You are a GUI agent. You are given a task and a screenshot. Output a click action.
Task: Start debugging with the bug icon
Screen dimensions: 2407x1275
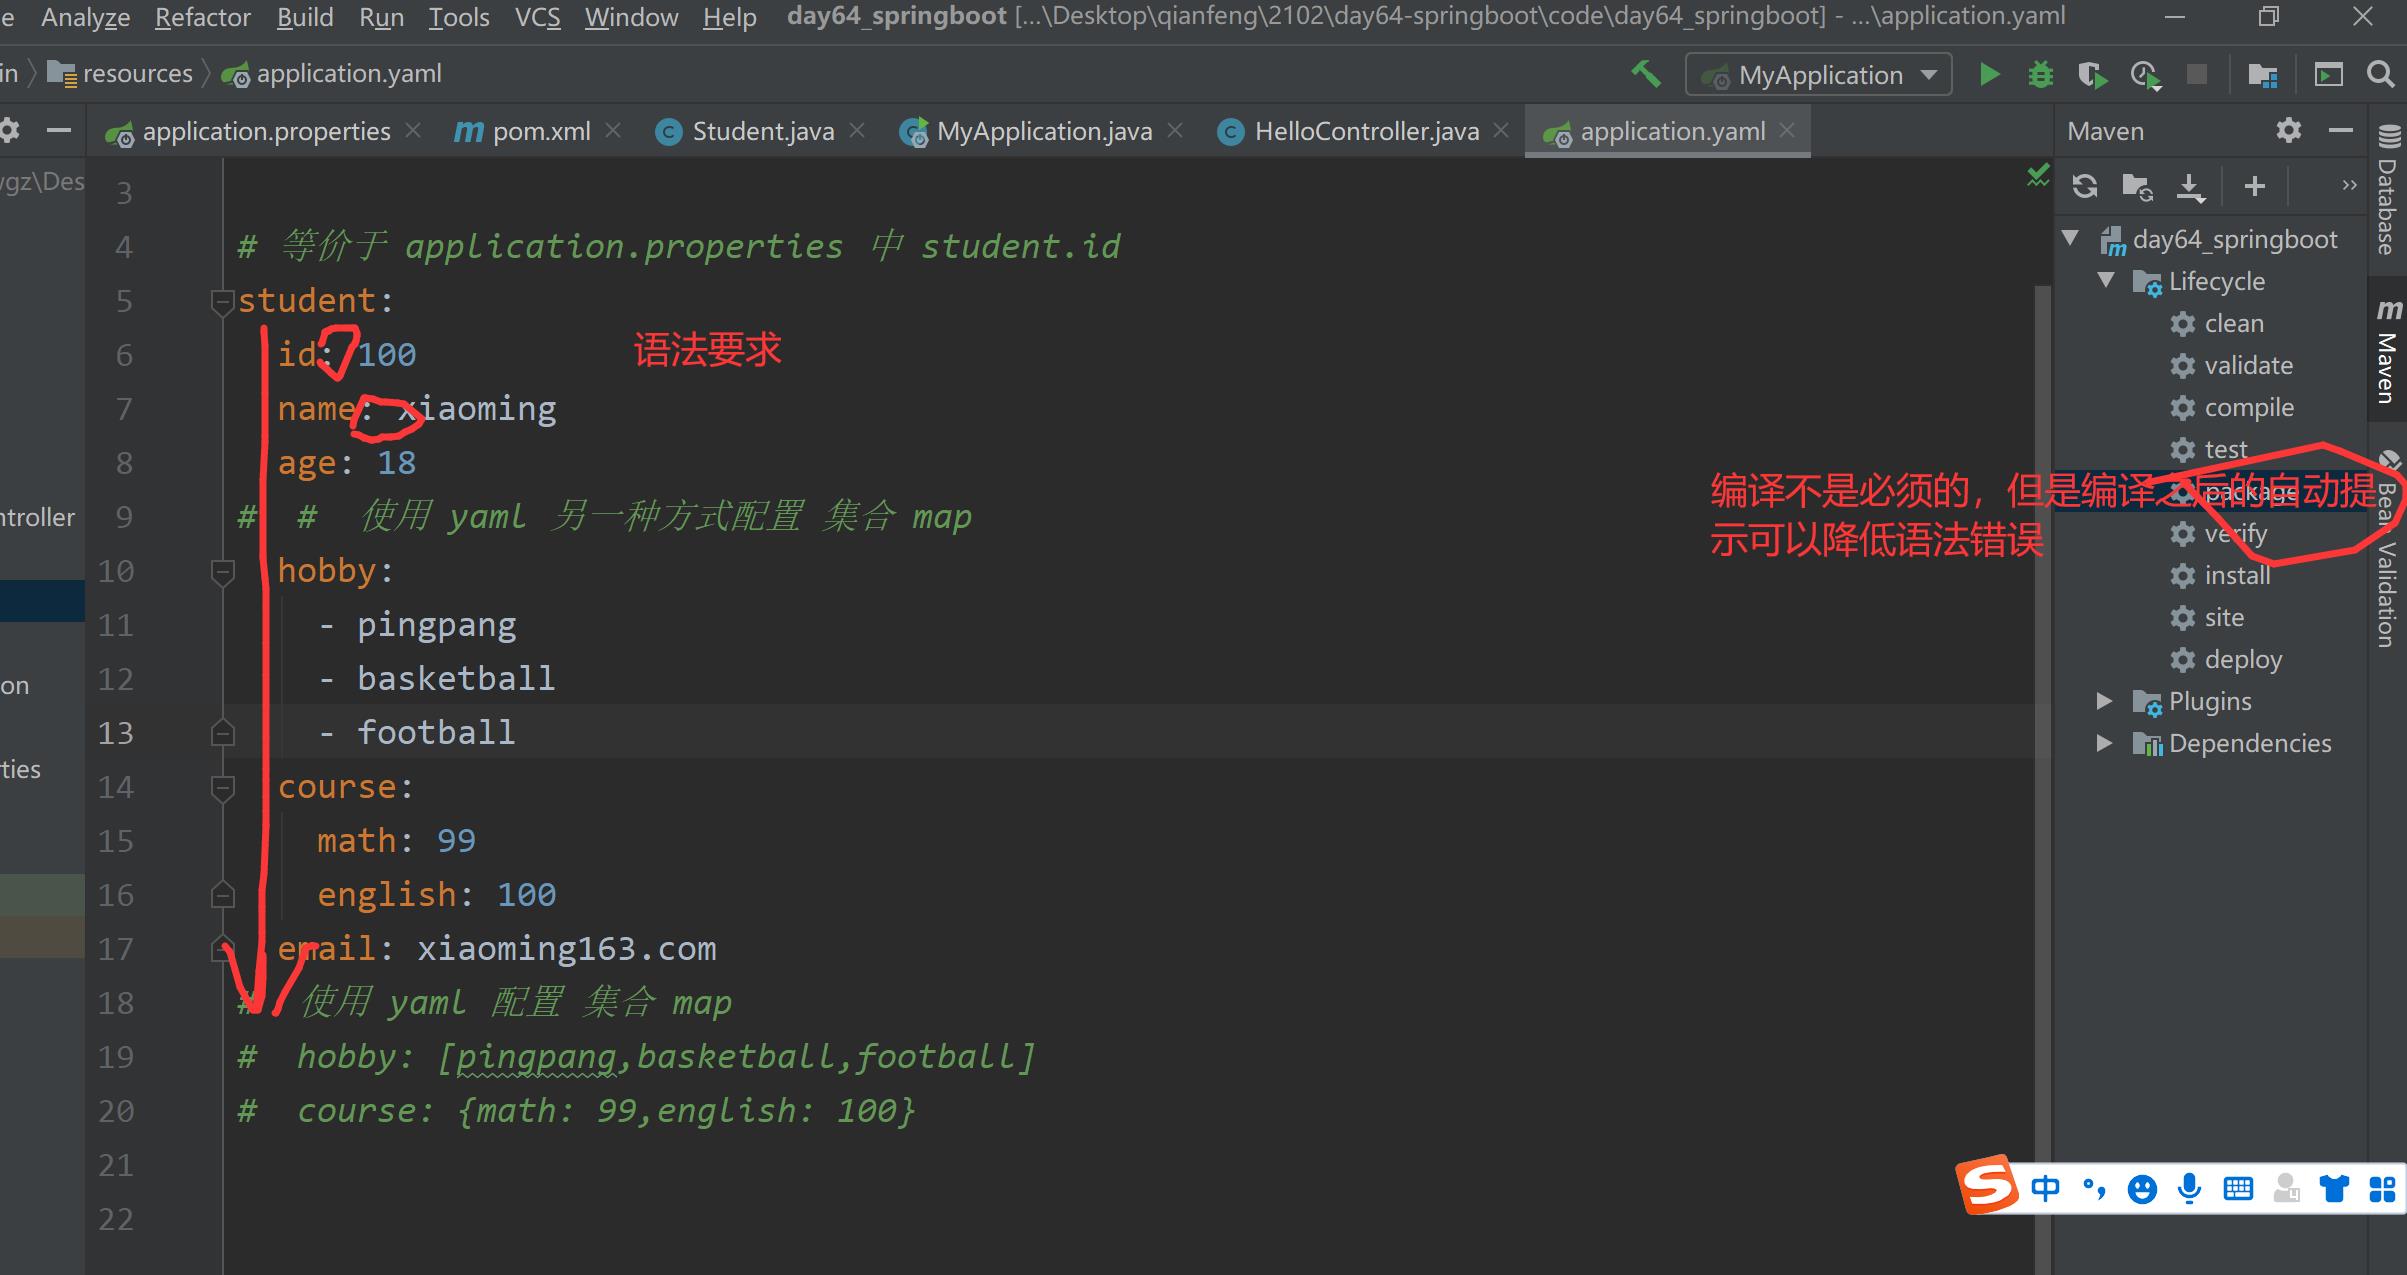click(2040, 75)
